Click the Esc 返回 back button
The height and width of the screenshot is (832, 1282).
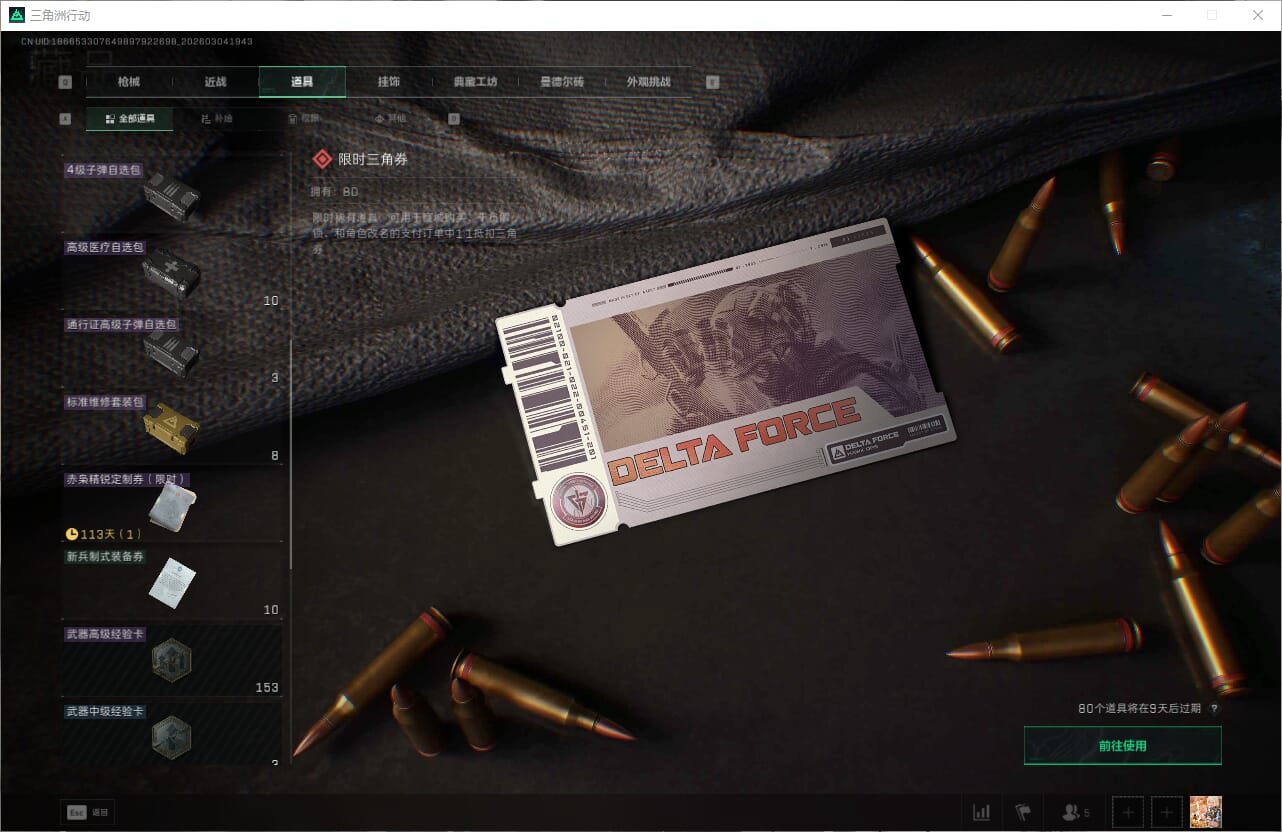pyautogui.click(x=87, y=812)
